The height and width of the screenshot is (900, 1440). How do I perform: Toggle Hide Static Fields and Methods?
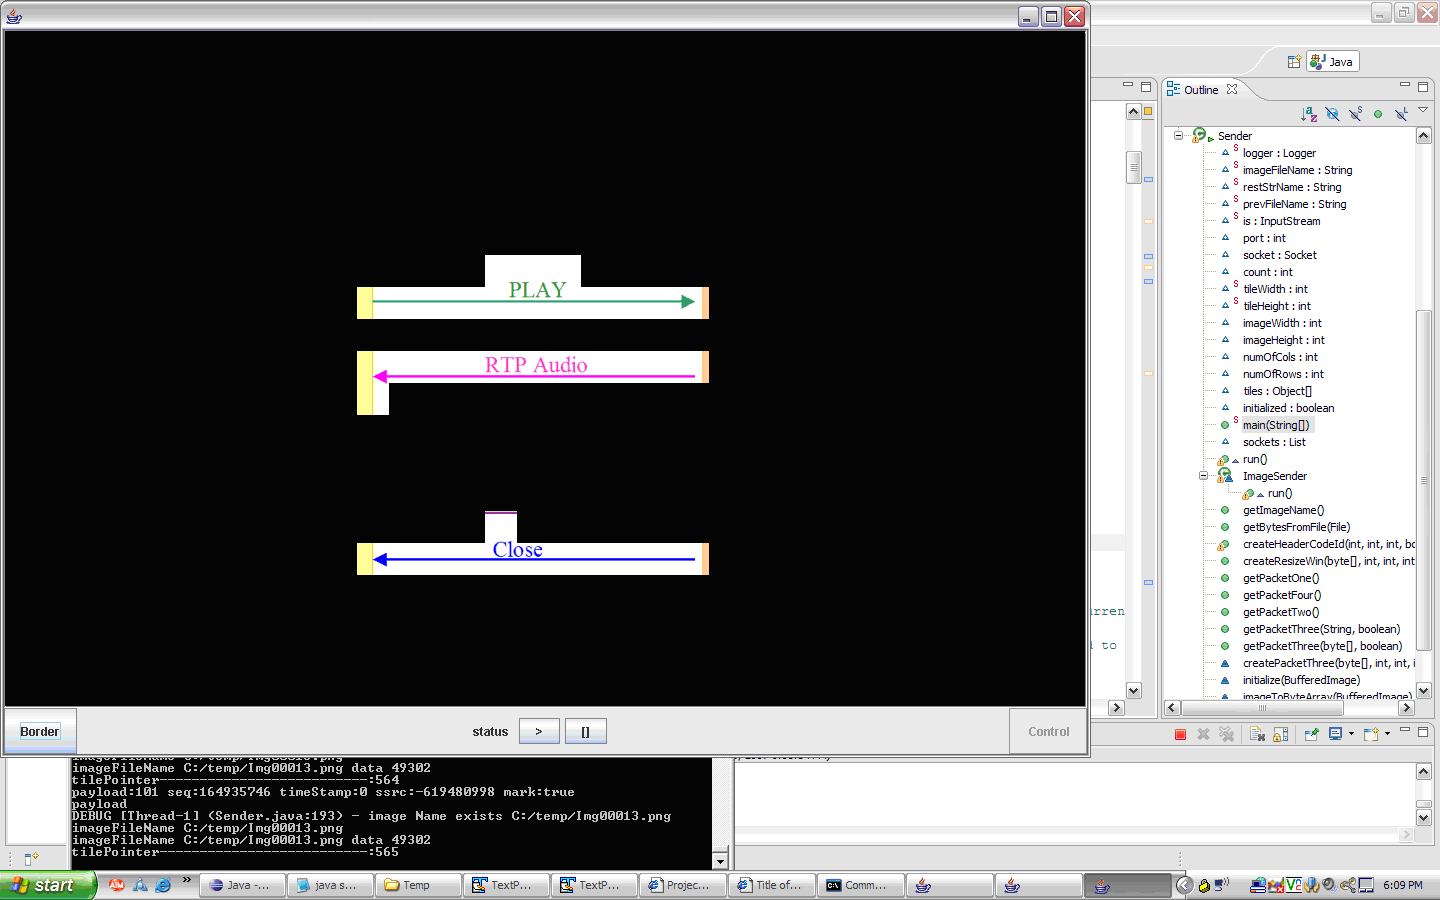[1355, 114]
